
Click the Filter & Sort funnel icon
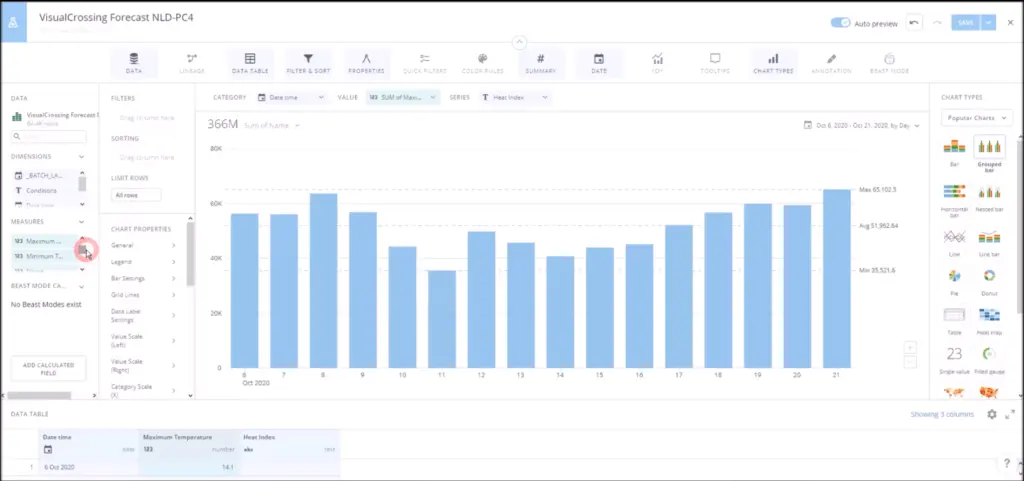(x=309, y=60)
